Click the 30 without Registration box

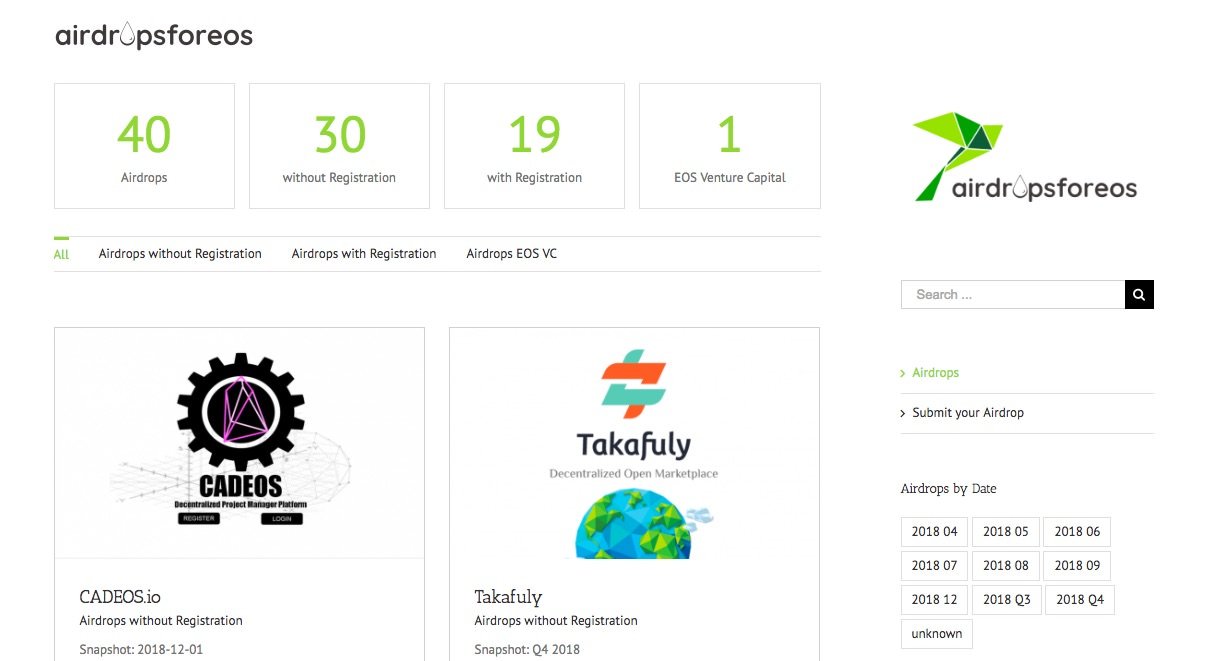[339, 146]
